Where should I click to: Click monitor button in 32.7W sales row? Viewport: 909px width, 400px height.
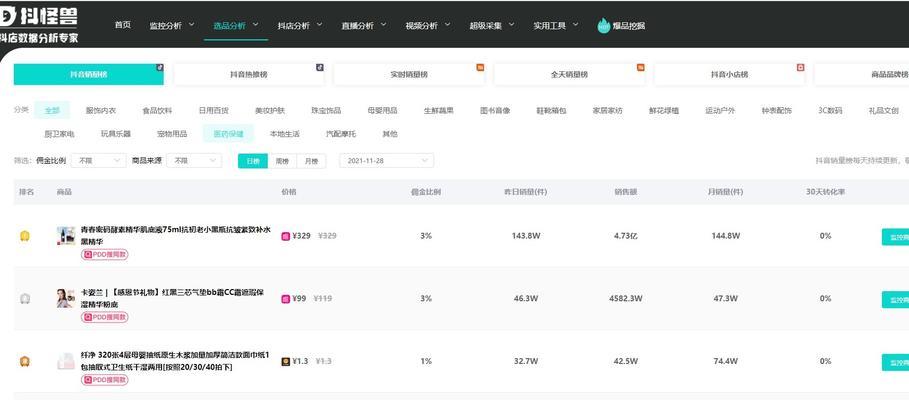(x=895, y=362)
